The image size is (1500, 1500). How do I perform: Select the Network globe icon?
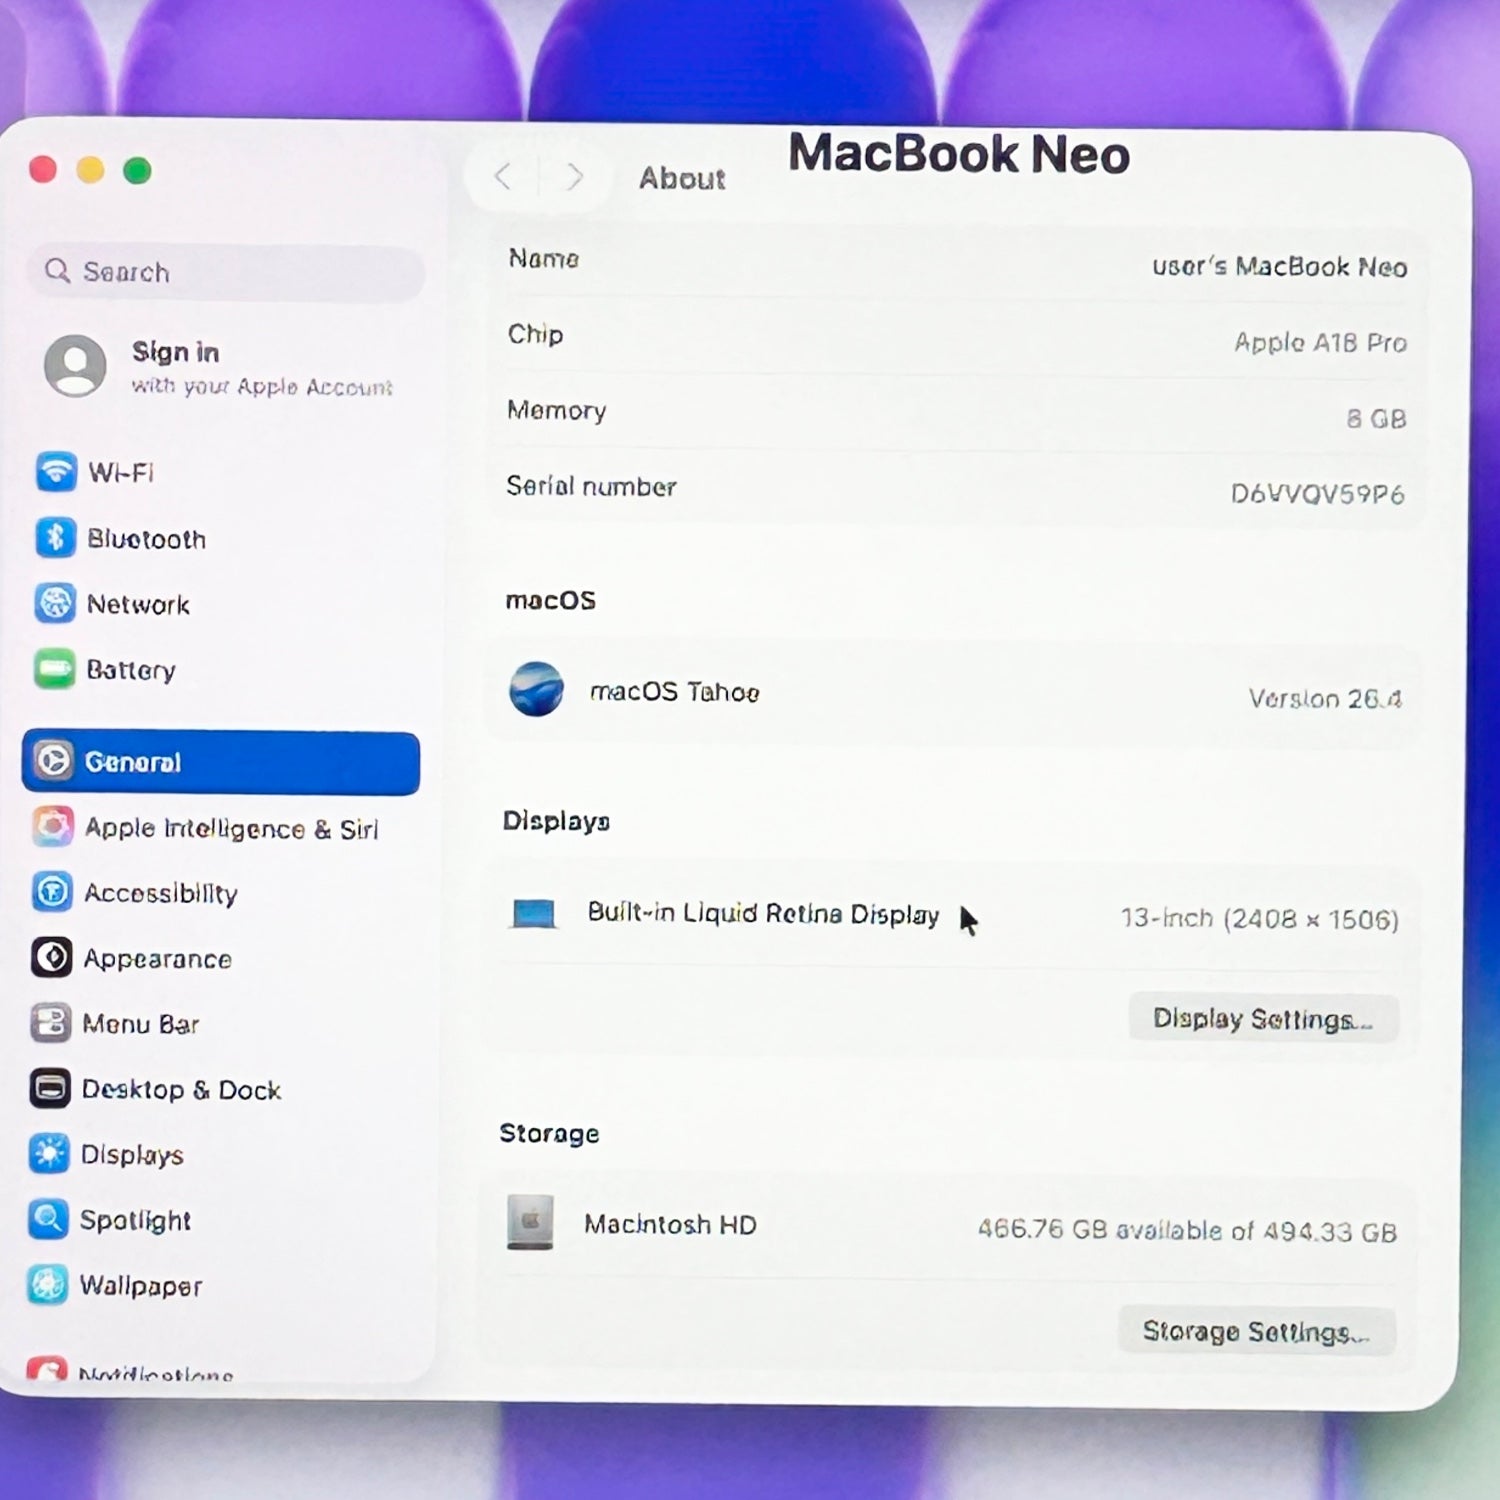click(55, 604)
